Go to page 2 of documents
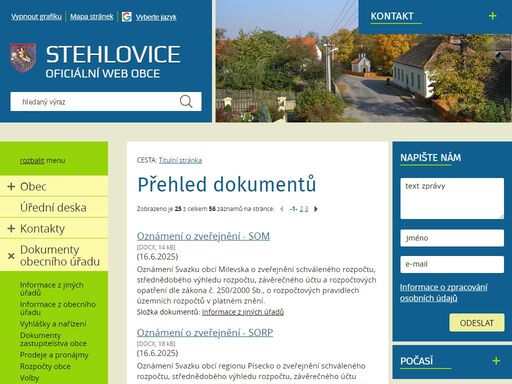The image size is (512, 384). pos(301,209)
